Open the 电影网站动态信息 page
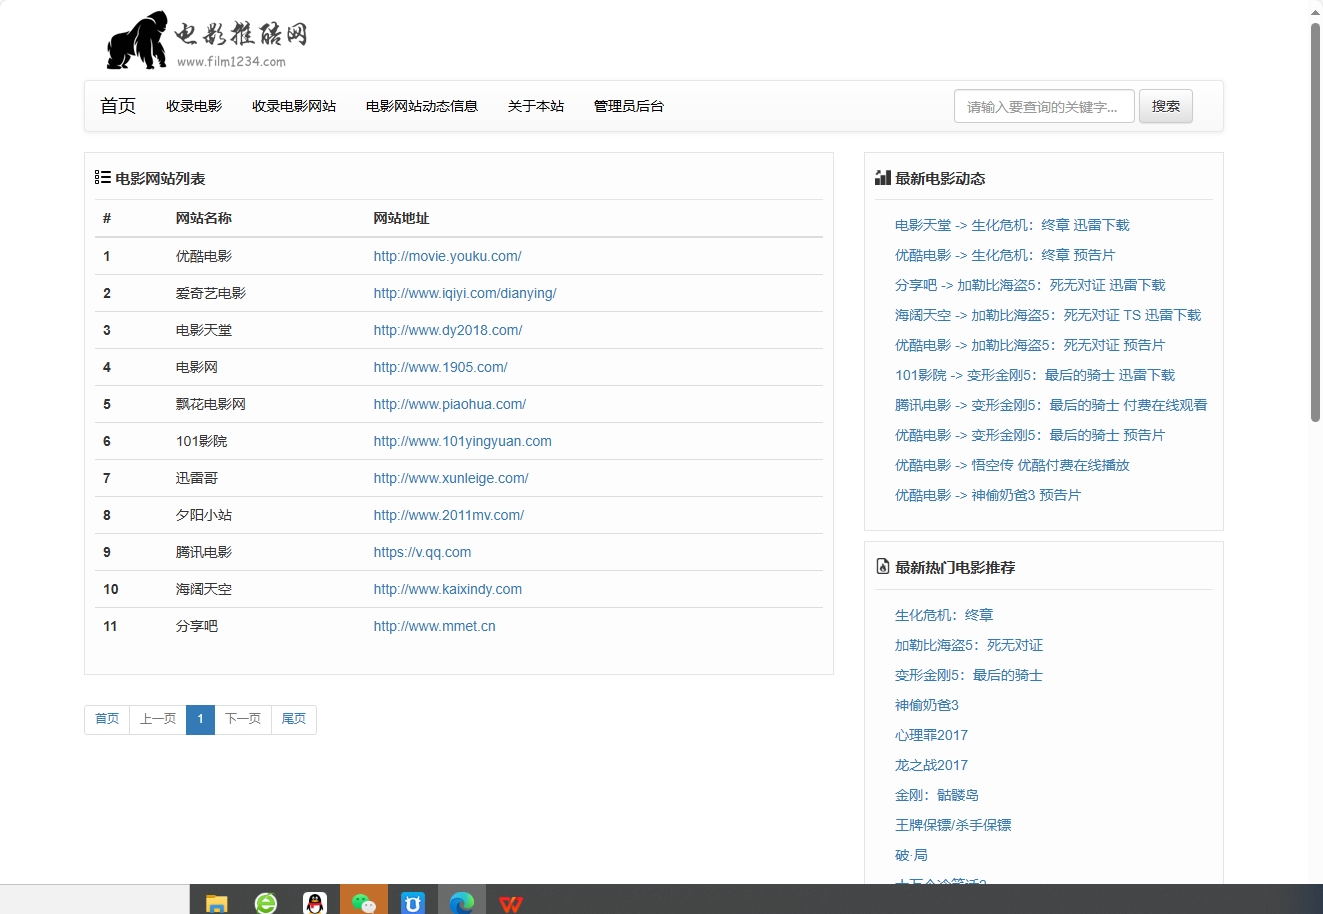1323x914 pixels. click(x=422, y=106)
